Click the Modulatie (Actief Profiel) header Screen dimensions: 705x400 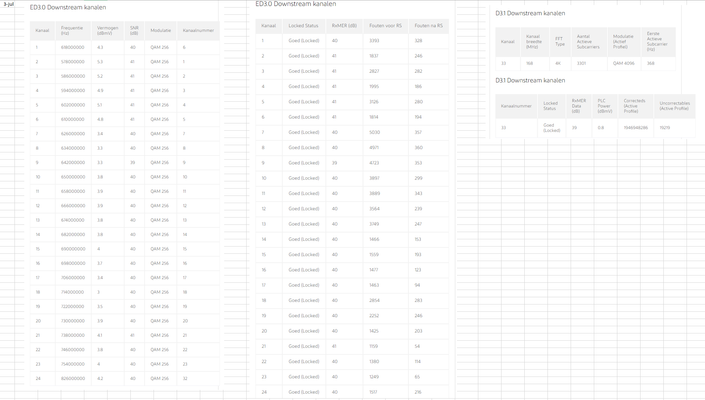(623, 41)
